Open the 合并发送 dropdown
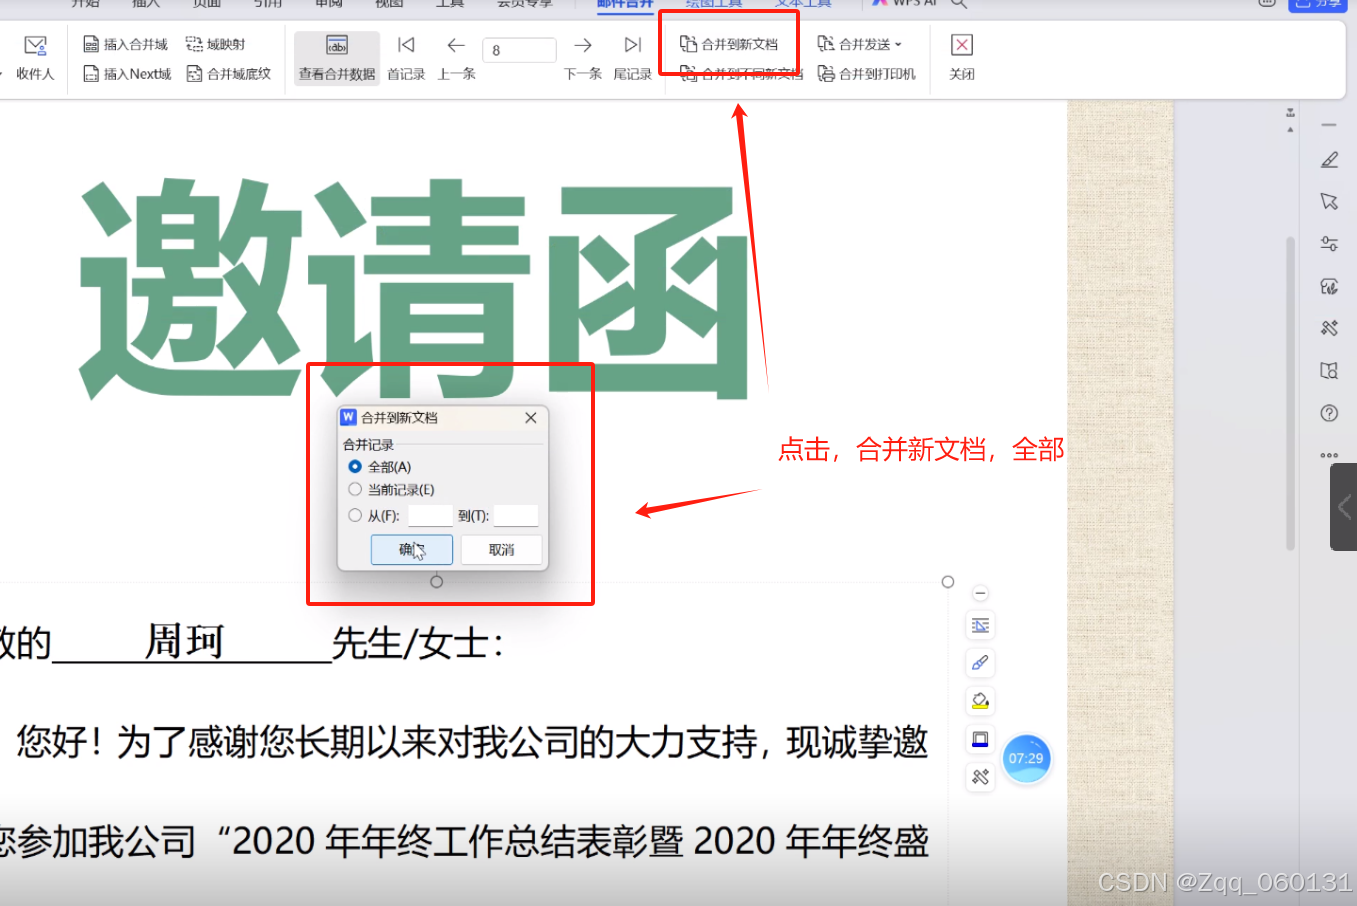This screenshot has width=1357, height=906. tap(860, 44)
